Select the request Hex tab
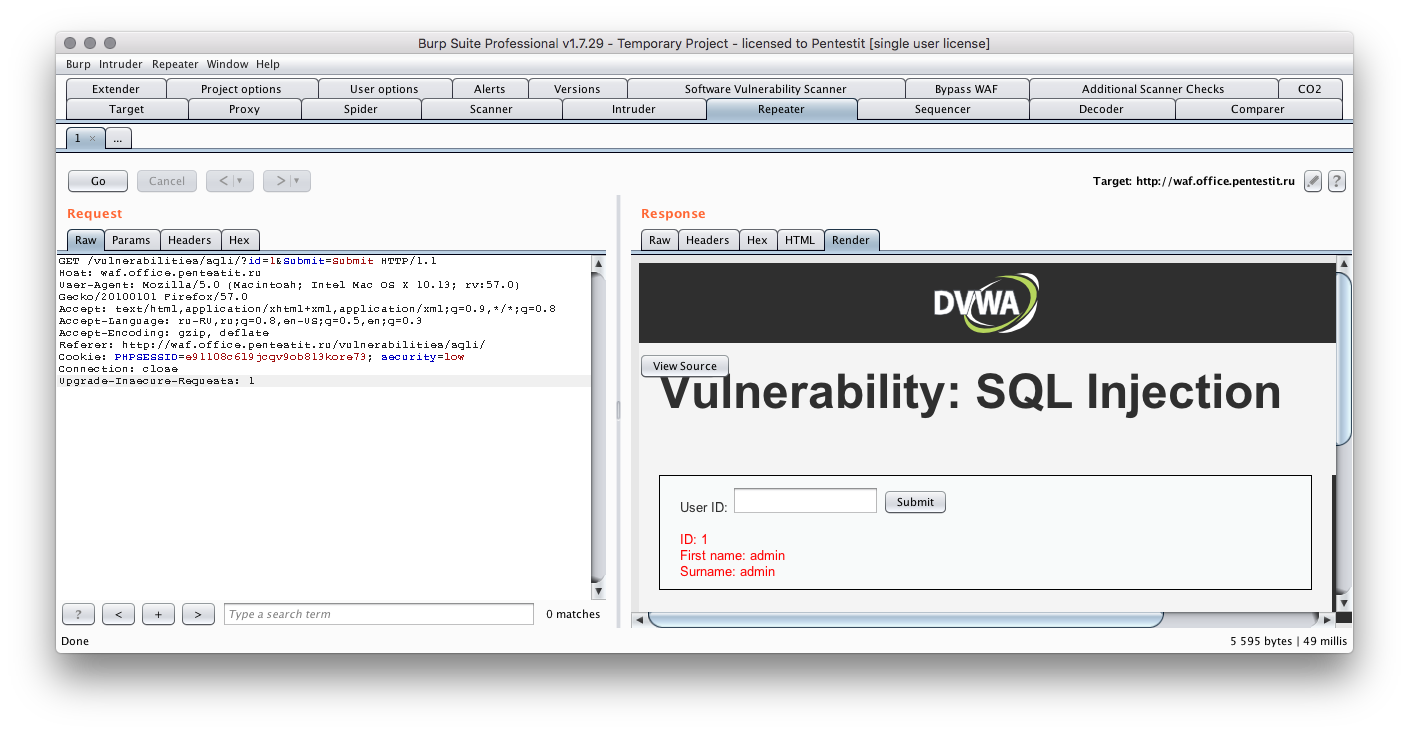Viewport: 1409px width, 733px height. [239, 240]
